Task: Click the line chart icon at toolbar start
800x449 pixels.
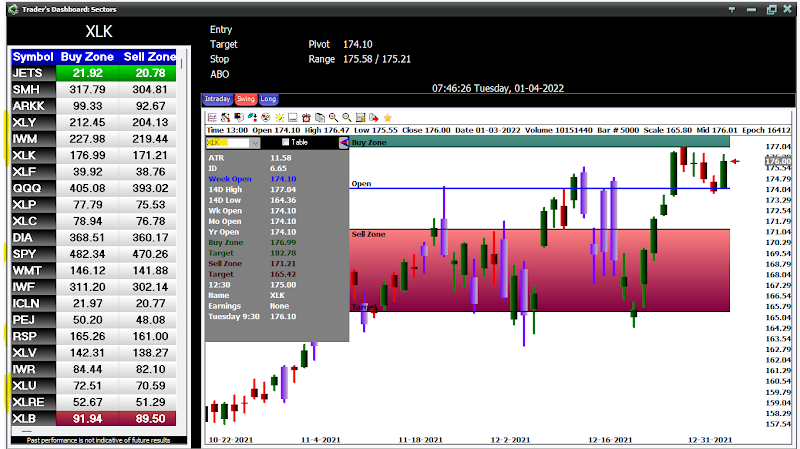Action: pyautogui.click(x=212, y=118)
